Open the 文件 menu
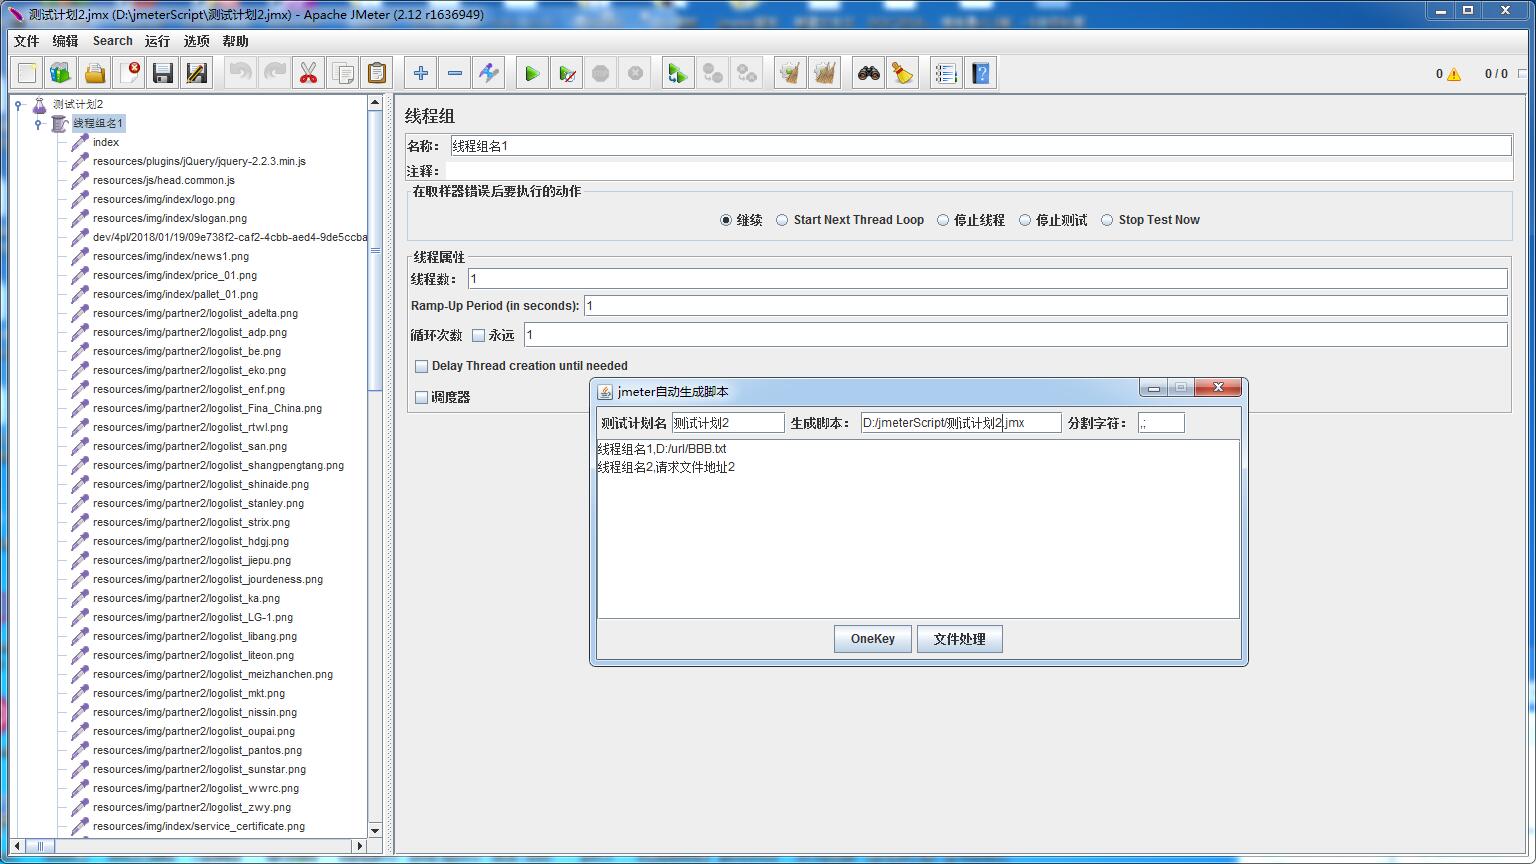This screenshot has width=1536, height=864. point(26,41)
